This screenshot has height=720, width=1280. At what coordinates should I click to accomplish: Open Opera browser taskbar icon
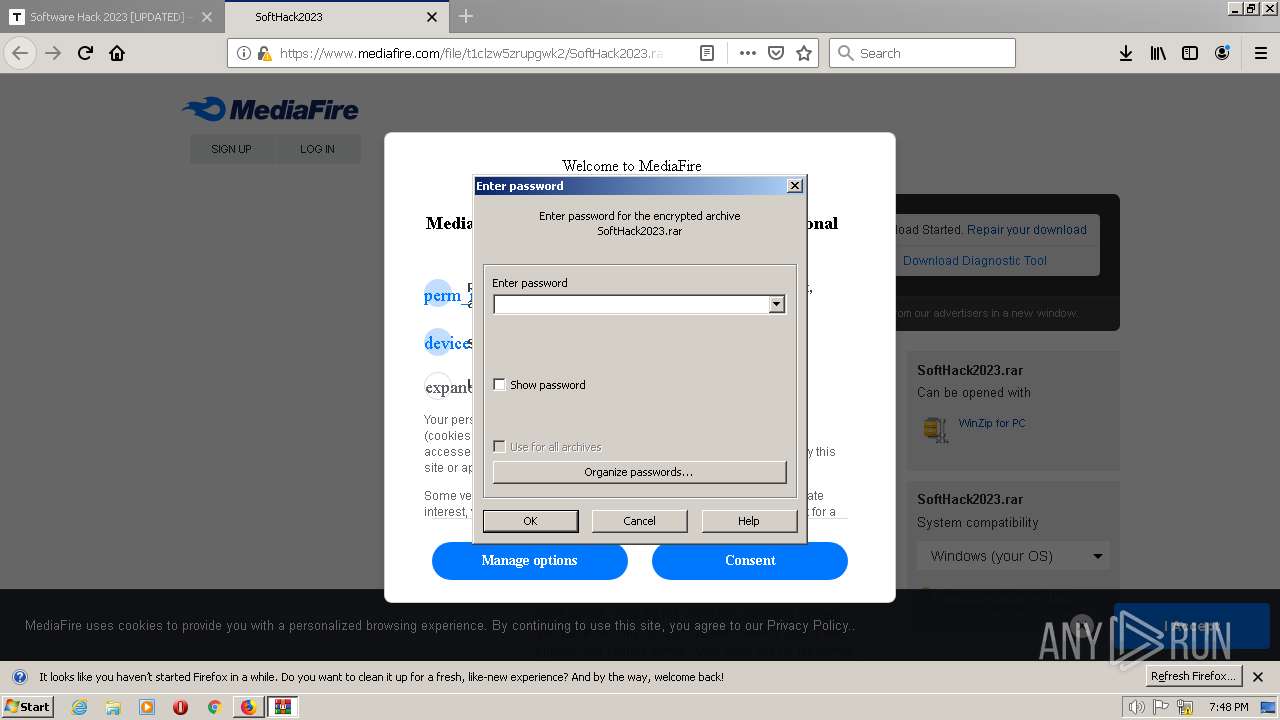pos(180,707)
